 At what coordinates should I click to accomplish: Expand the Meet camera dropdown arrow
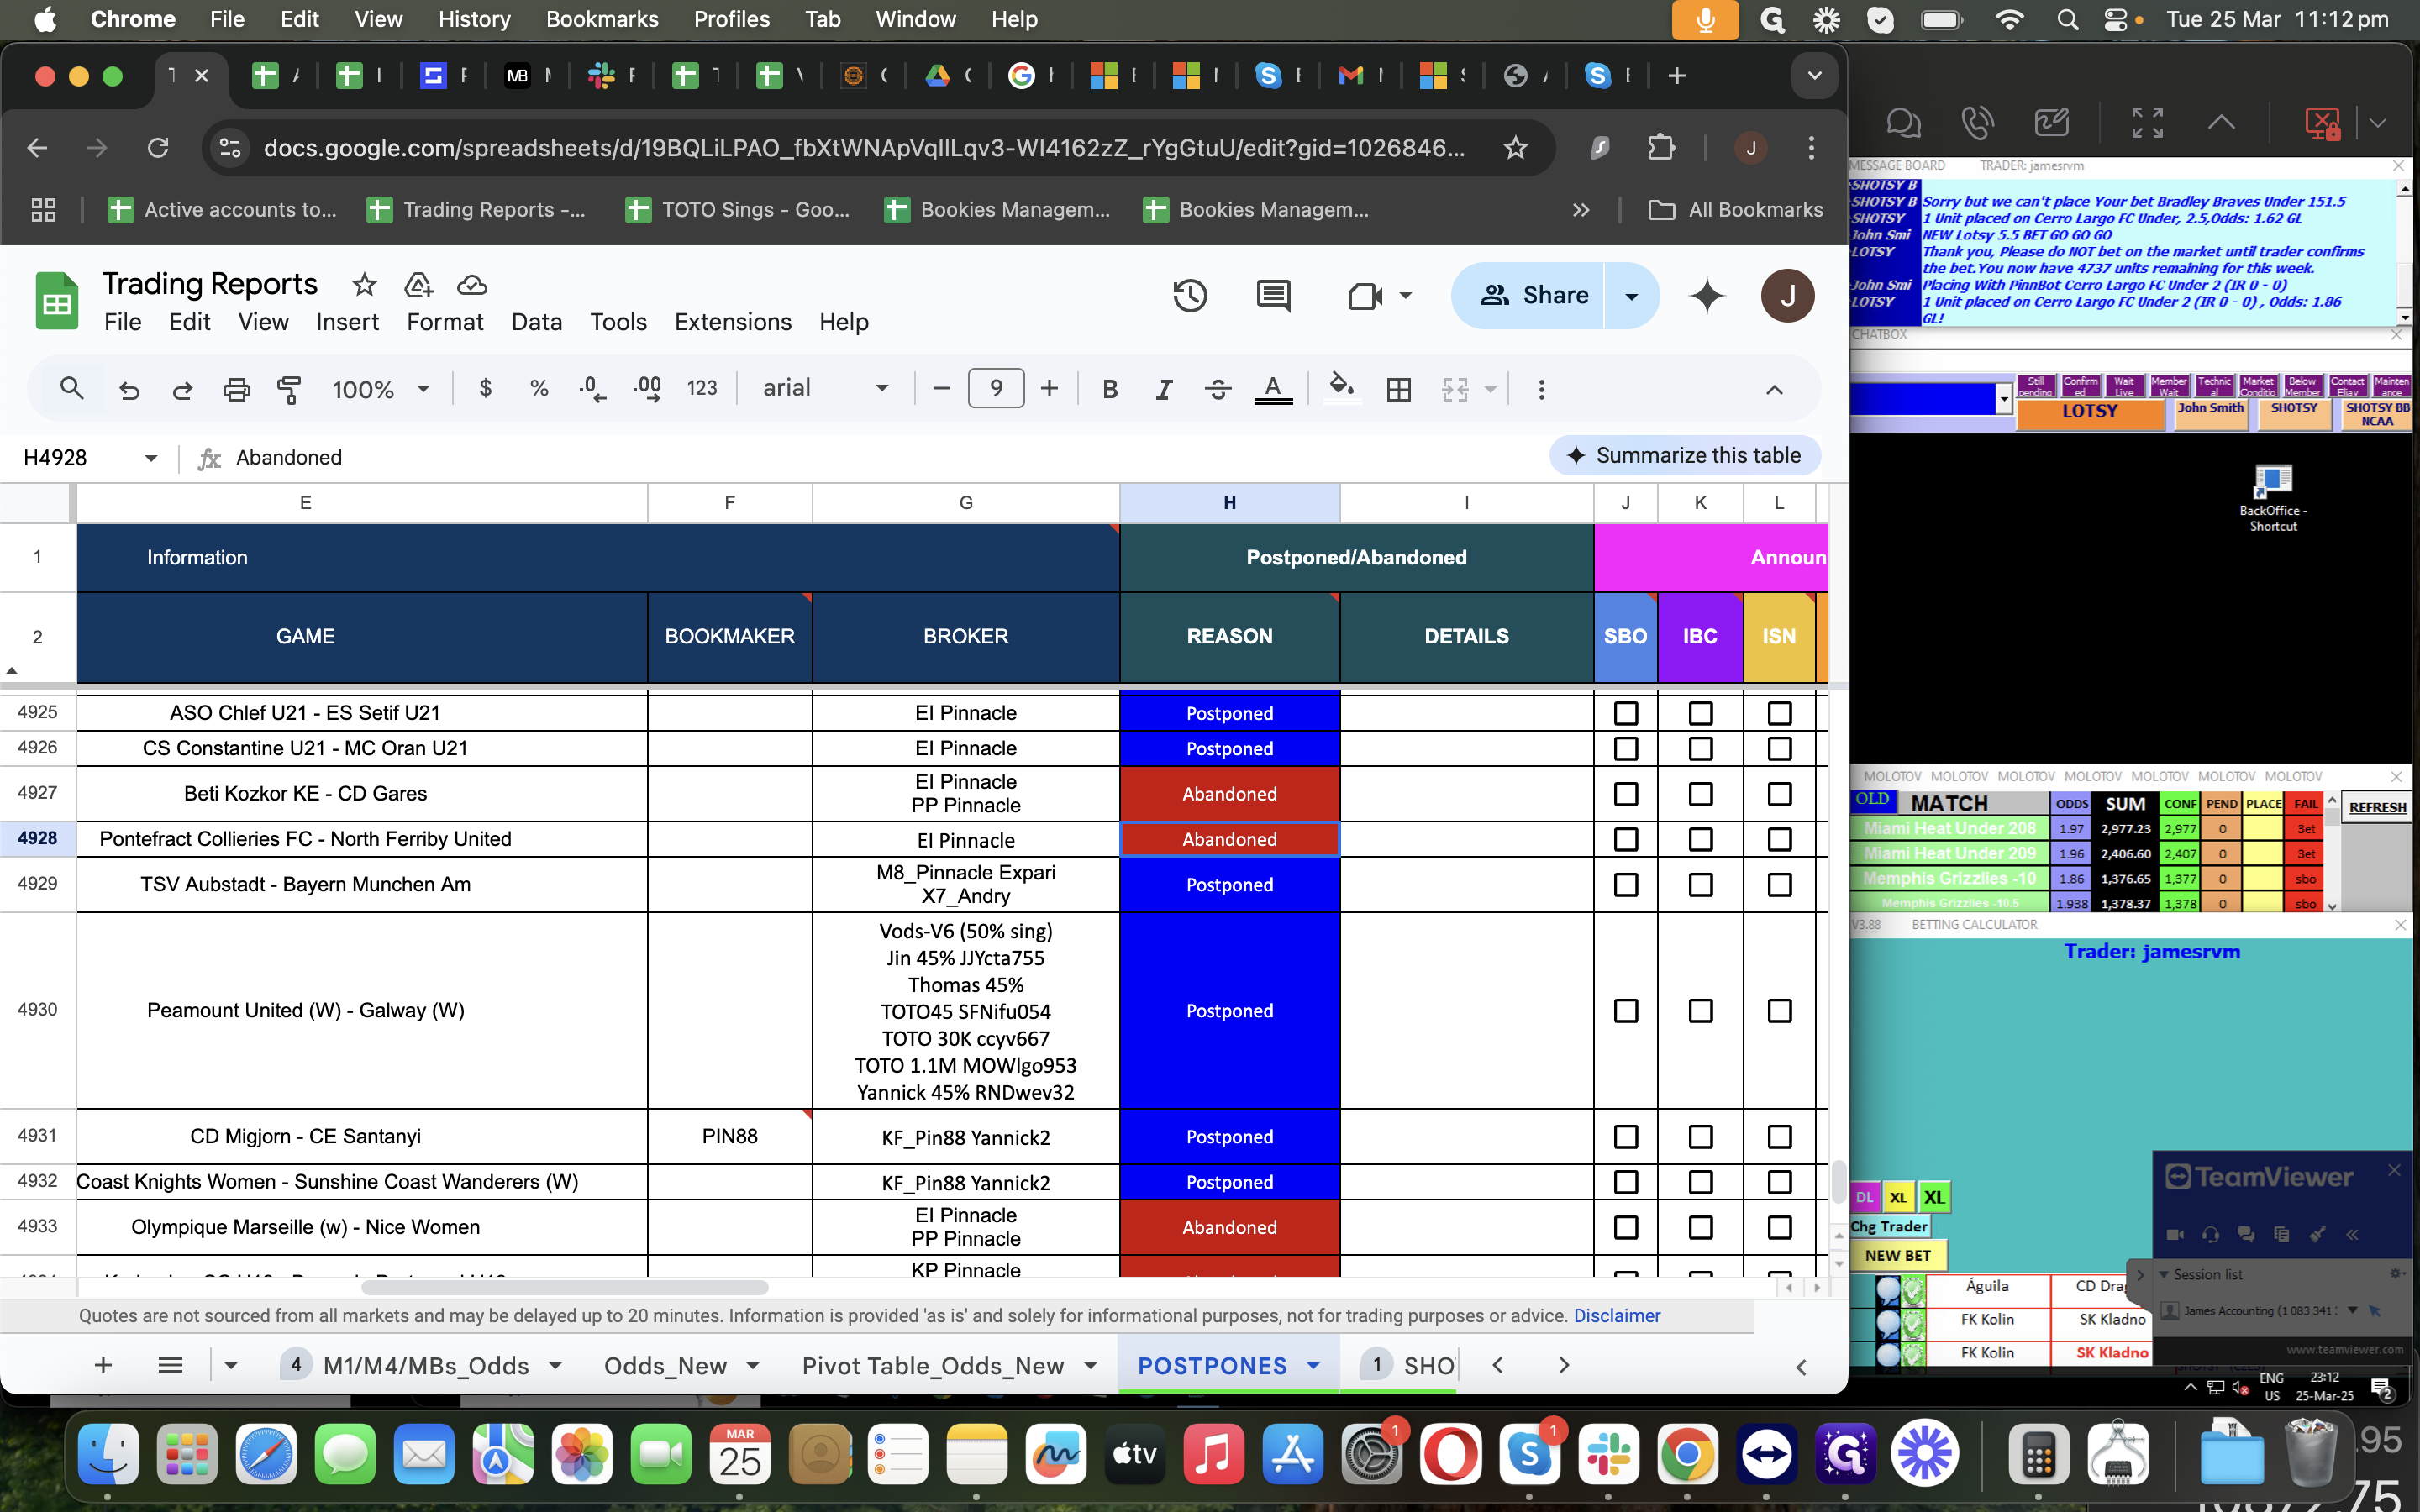click(x=1405, y=295)
